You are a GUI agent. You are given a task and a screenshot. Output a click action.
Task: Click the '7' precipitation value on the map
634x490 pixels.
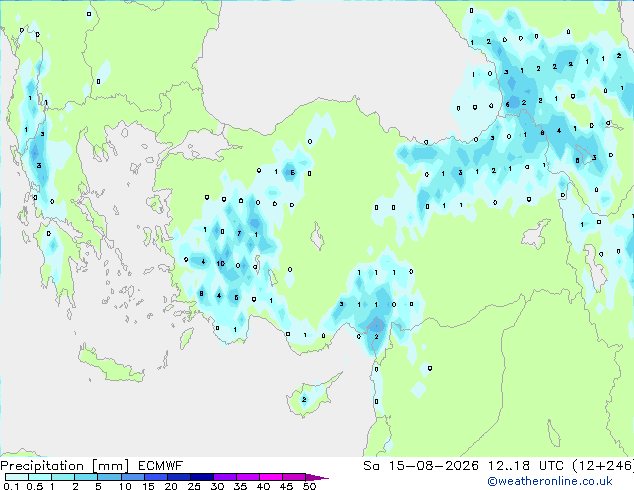[x=239, y=233]
